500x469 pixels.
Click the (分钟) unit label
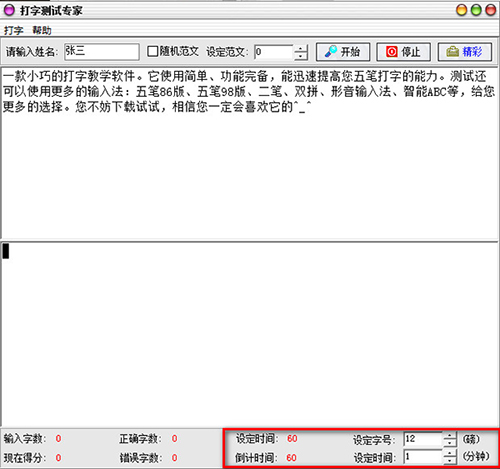click(476, 457)
